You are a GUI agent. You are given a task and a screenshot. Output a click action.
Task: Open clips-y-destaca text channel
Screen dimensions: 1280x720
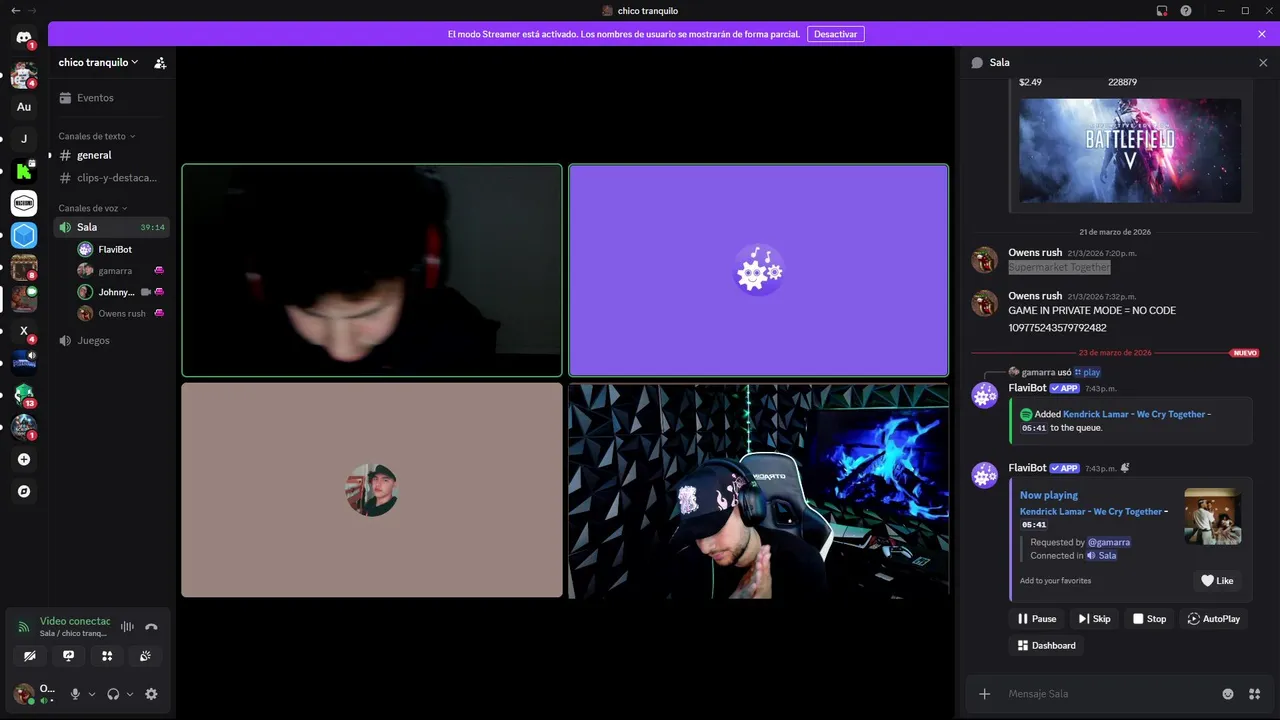pyautogui.click(x=111, y=178)
